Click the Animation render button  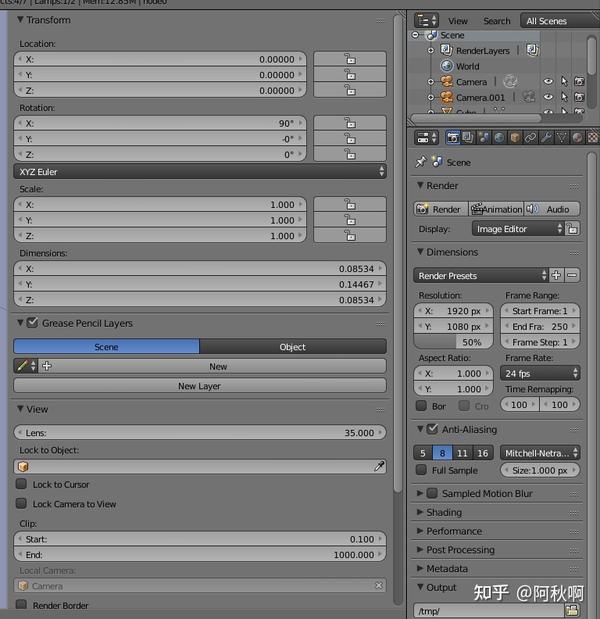coord(496,209)
